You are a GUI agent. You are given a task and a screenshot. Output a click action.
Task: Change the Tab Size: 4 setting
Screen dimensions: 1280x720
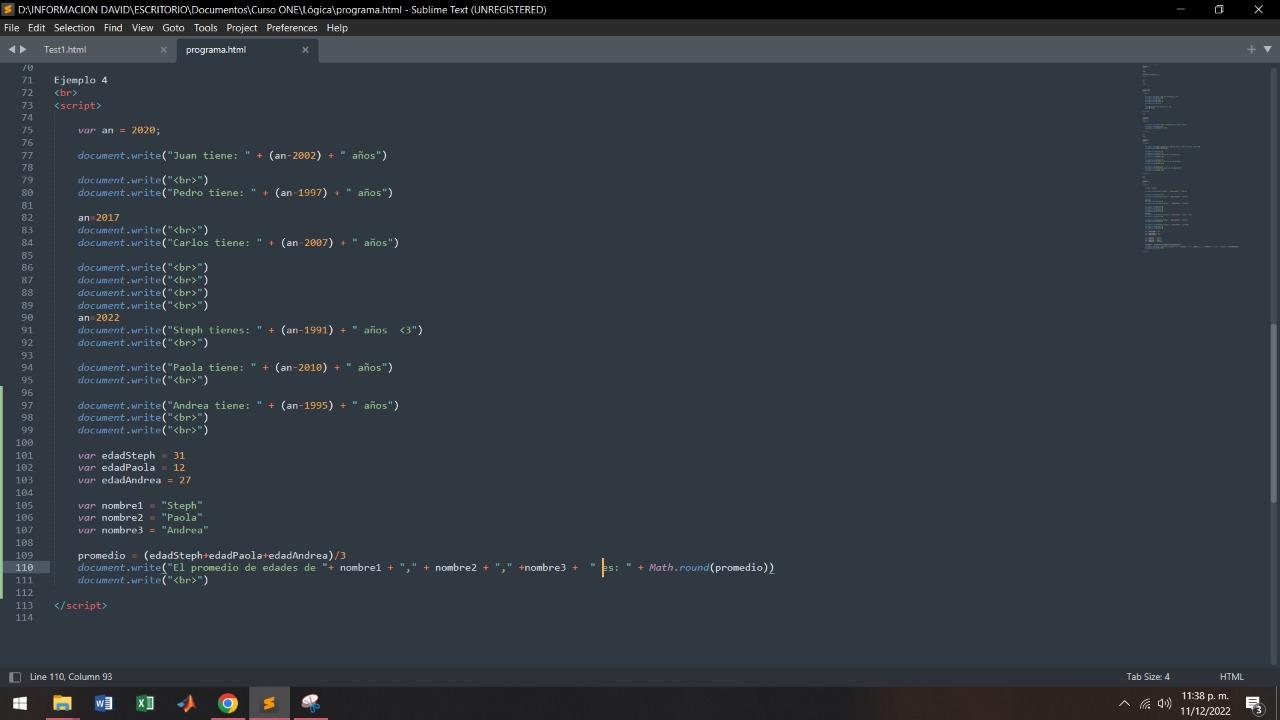pyautogui.click(x=1148, y=677)
